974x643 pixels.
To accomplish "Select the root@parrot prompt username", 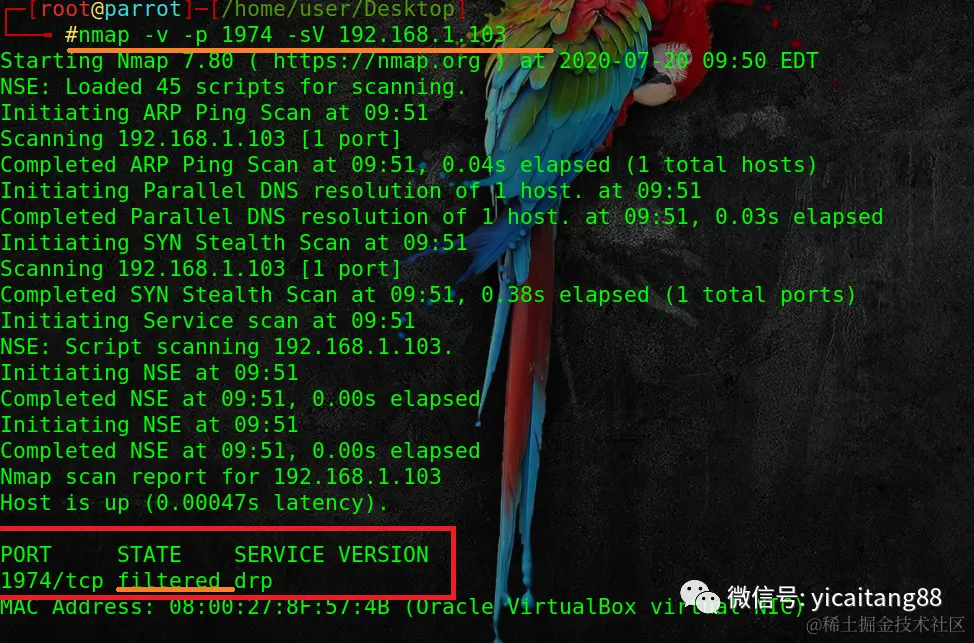I will point(111,9).
